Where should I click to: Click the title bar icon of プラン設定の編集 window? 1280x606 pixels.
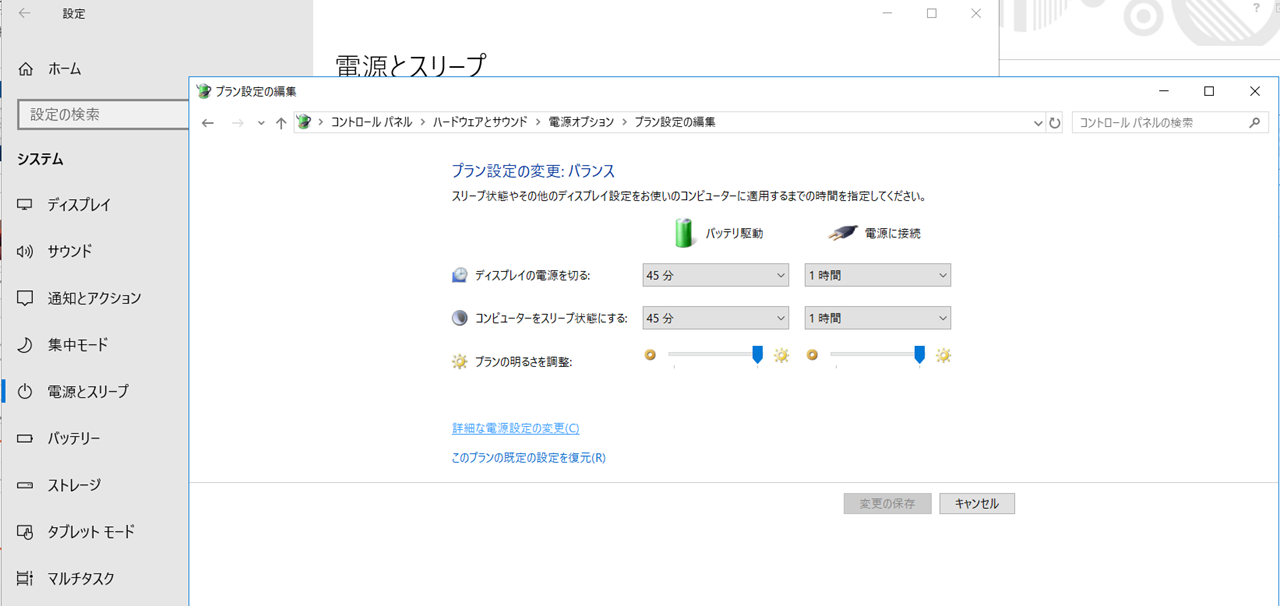click(204, 91)
